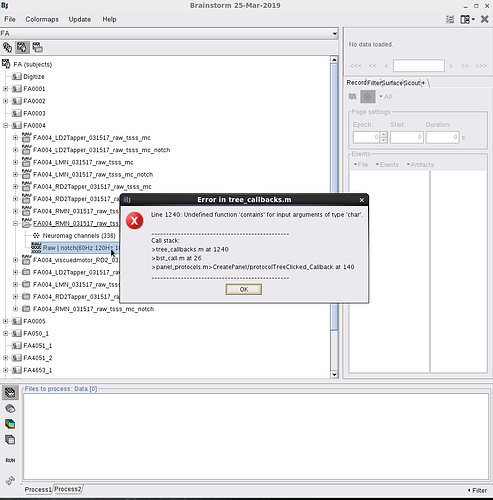Select the process matrices icon
Image resolution: width=493 pixels, height=500 pixels.
point(10,440)
